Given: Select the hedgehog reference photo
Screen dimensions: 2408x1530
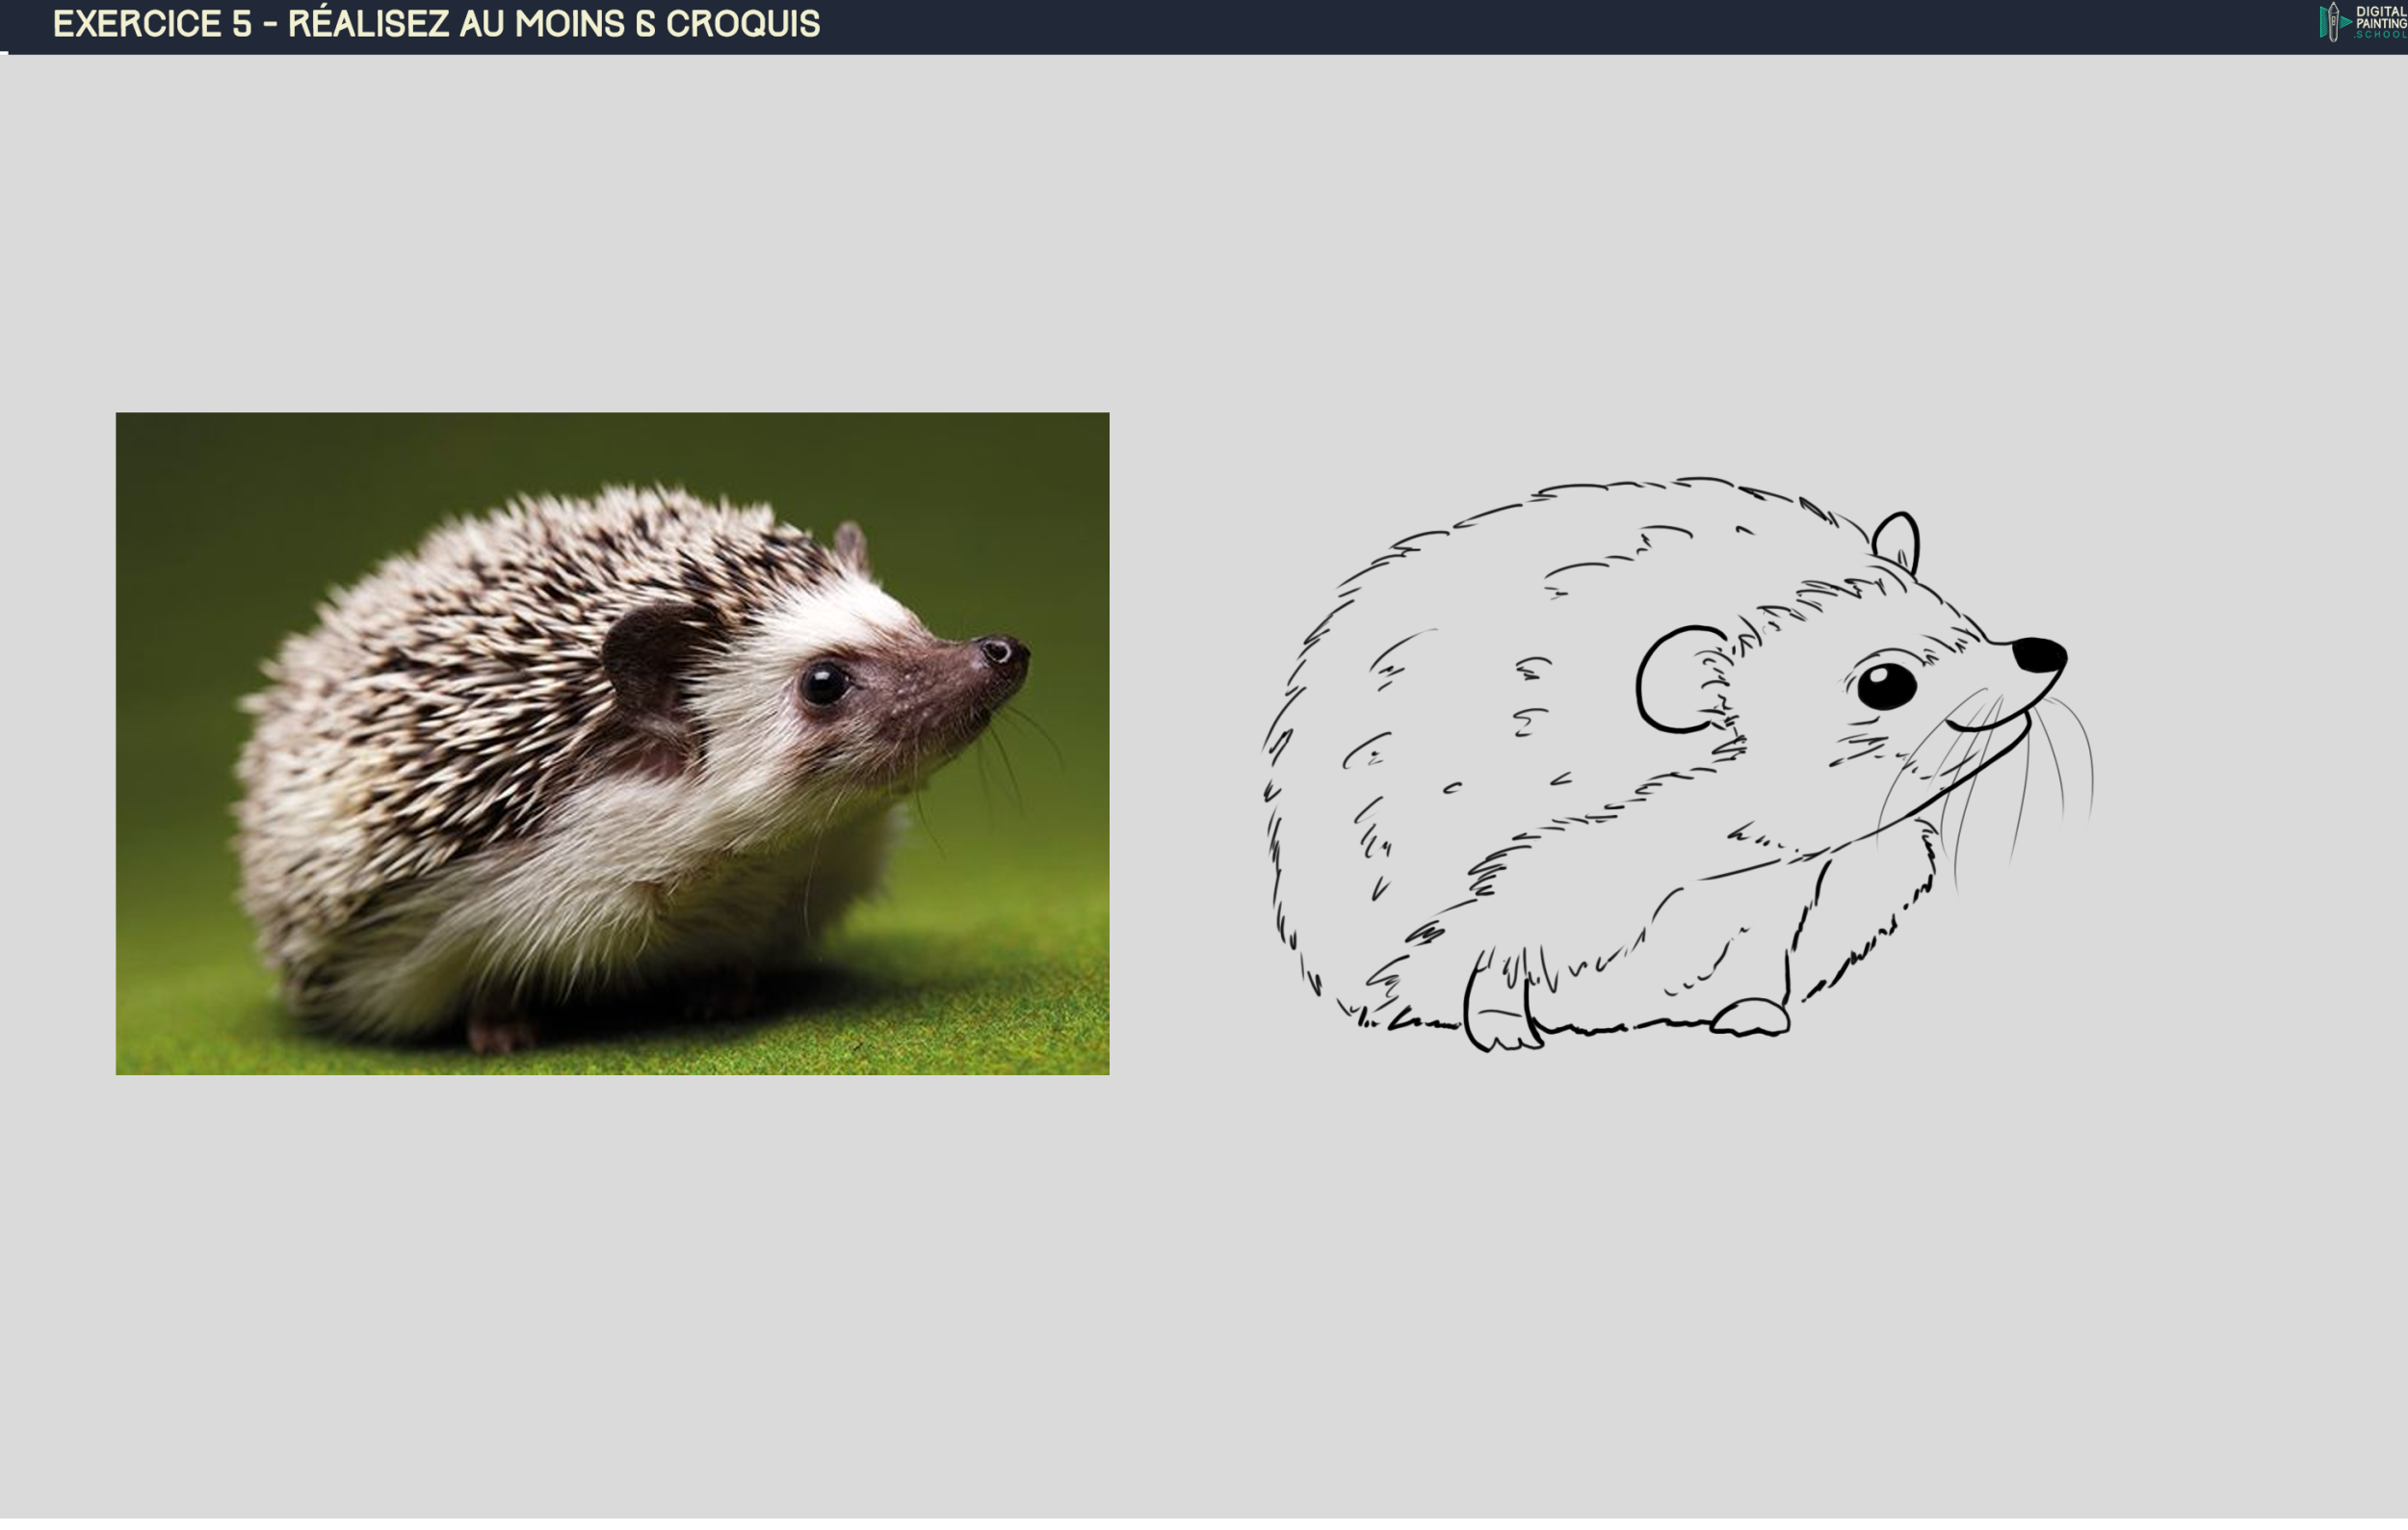Looking at the screenshot, I should (x=612, y=743).
